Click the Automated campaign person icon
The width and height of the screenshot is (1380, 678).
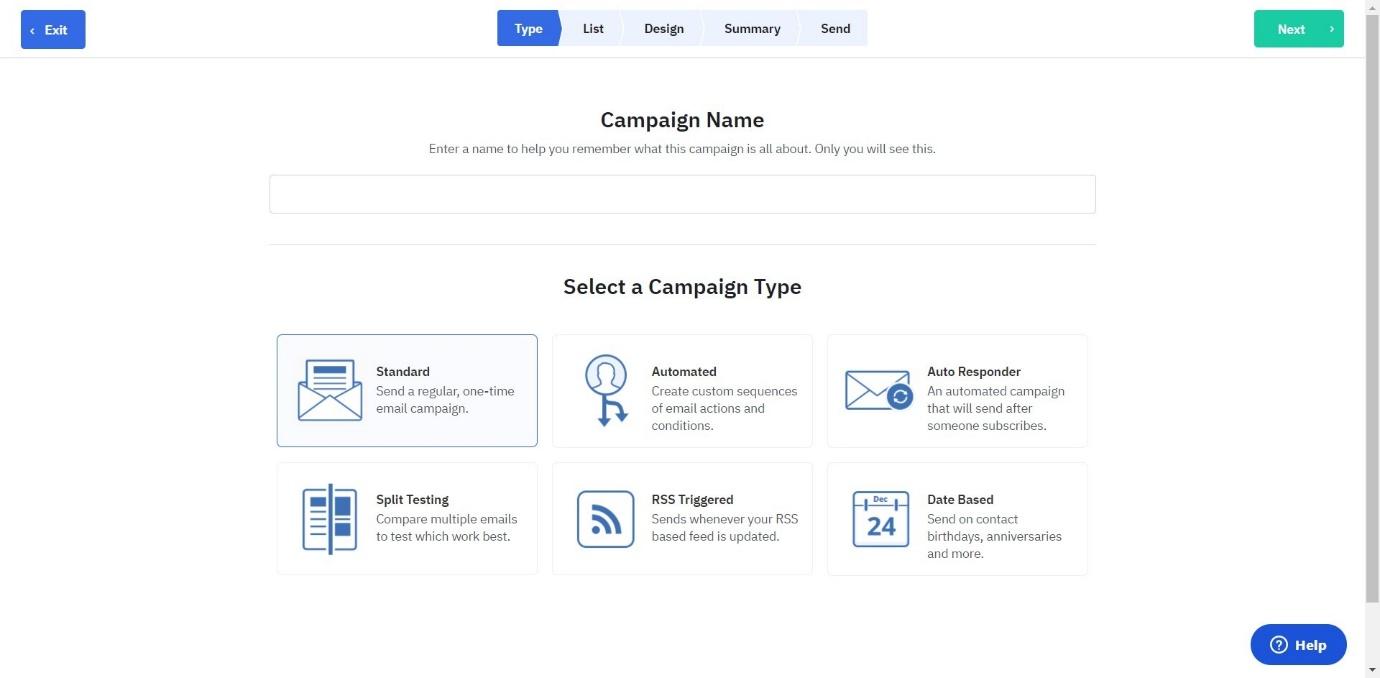click(606, 390)
